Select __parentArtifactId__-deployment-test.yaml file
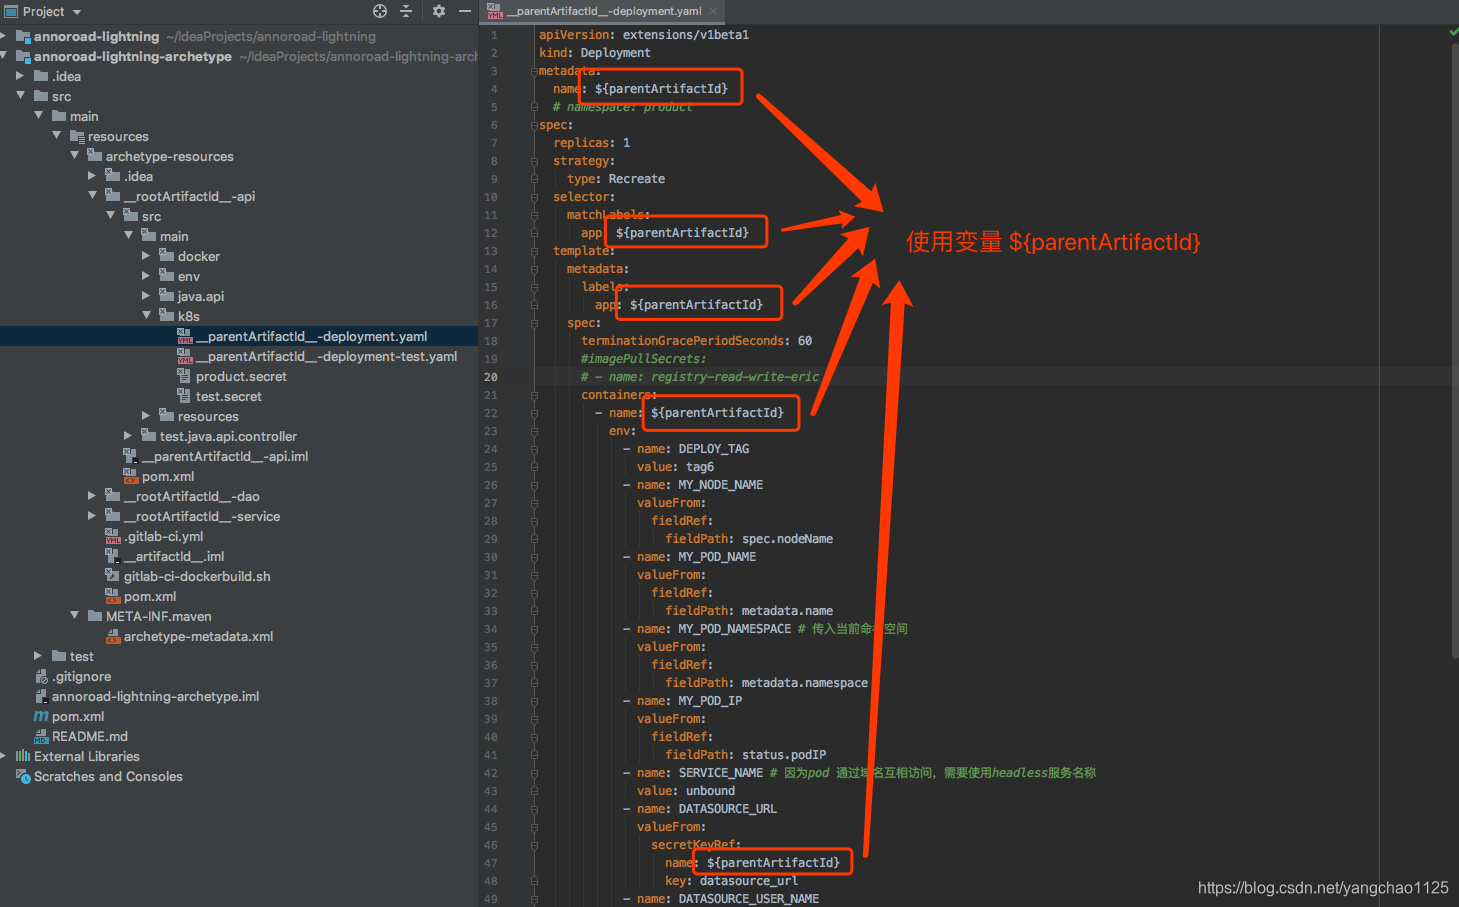 tap(326, 356)
